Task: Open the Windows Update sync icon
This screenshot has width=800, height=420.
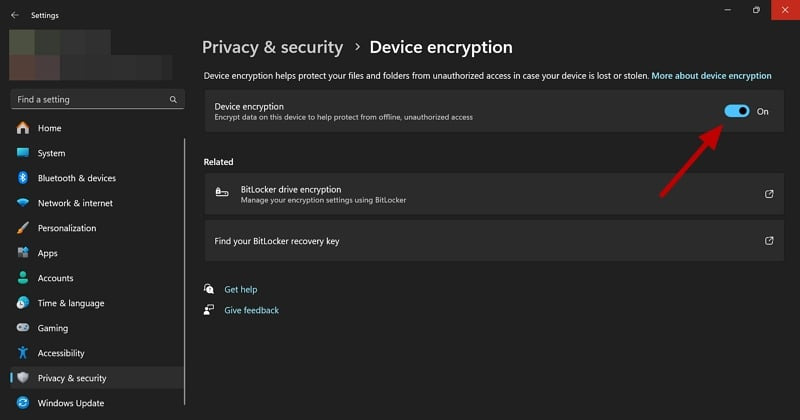Action: click(x=23, y=403)
